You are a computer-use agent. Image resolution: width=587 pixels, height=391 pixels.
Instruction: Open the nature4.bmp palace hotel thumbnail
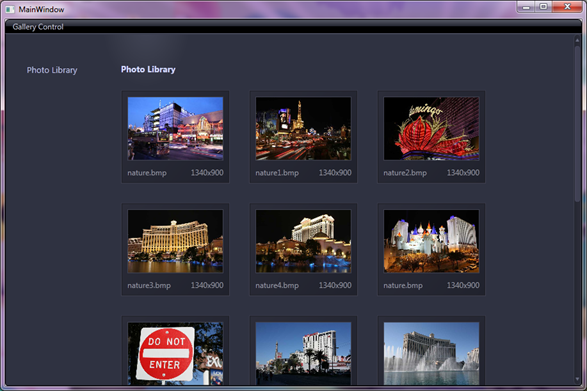click(303, 241)
